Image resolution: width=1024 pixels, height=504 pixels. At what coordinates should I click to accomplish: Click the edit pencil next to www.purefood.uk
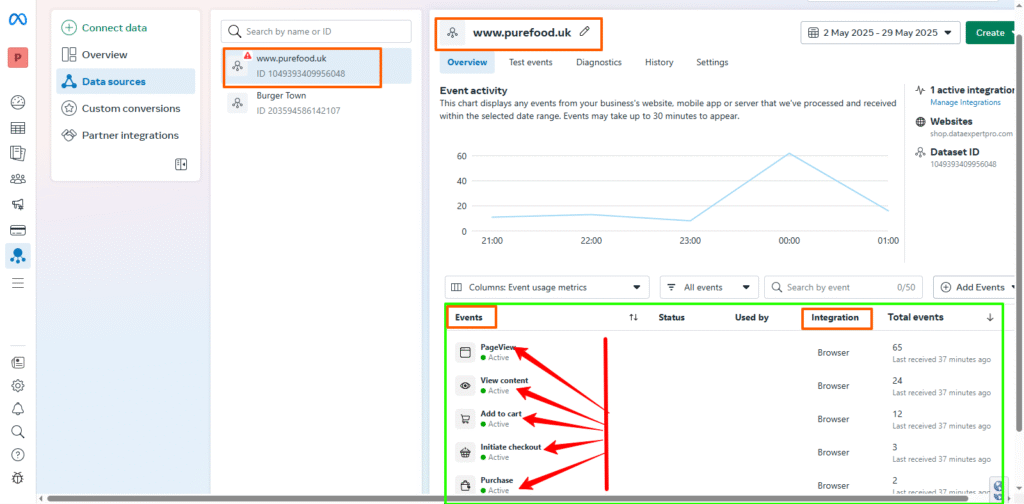(584, 31)
